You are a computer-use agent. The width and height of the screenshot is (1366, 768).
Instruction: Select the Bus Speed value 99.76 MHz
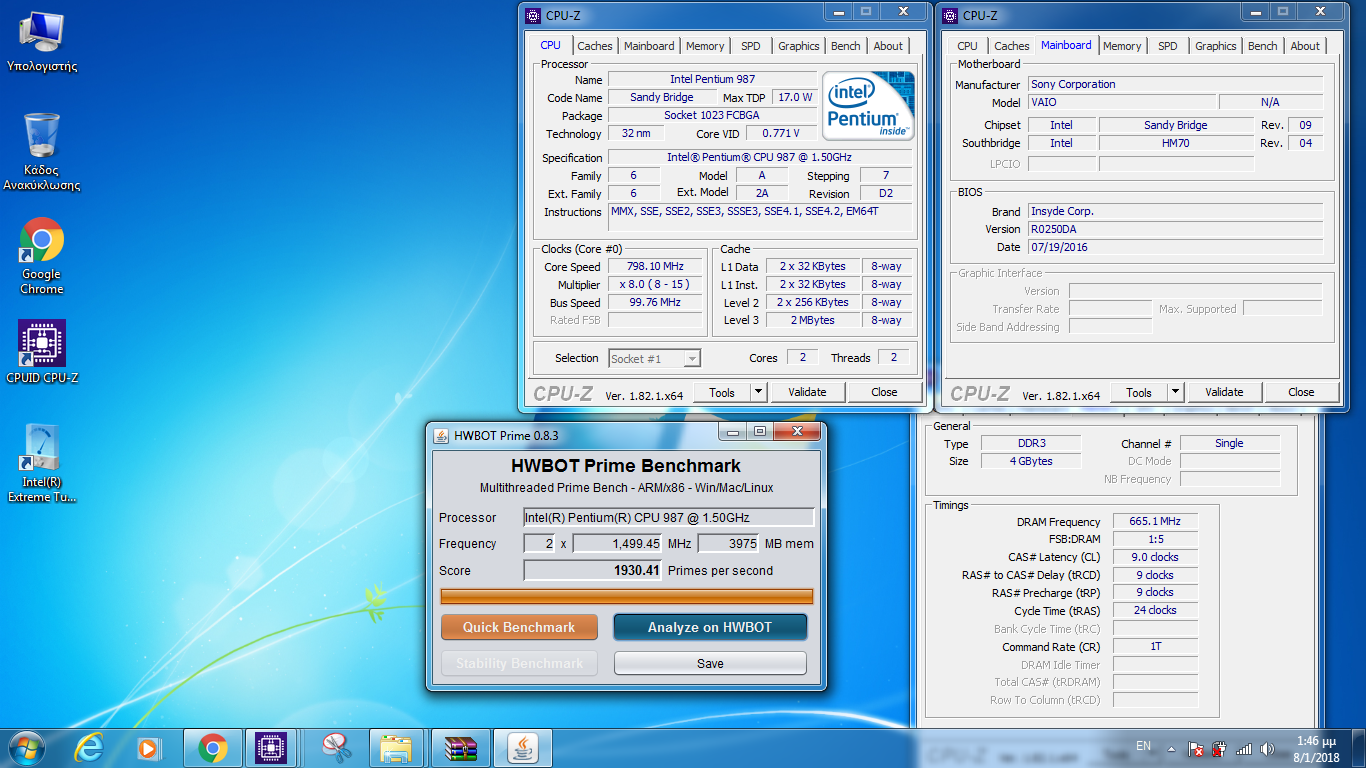click(x=655, y=303)
